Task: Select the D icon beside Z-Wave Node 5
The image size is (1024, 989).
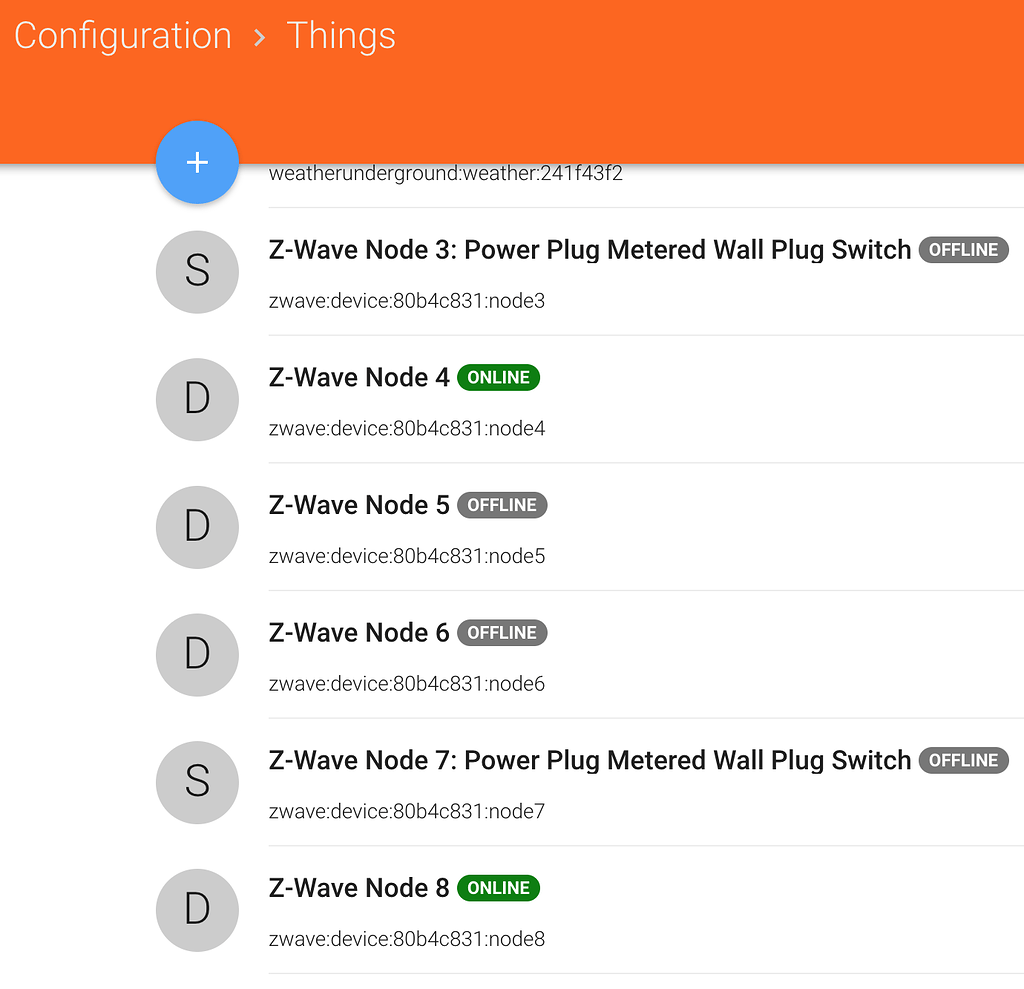Action: tap(197, 527)
